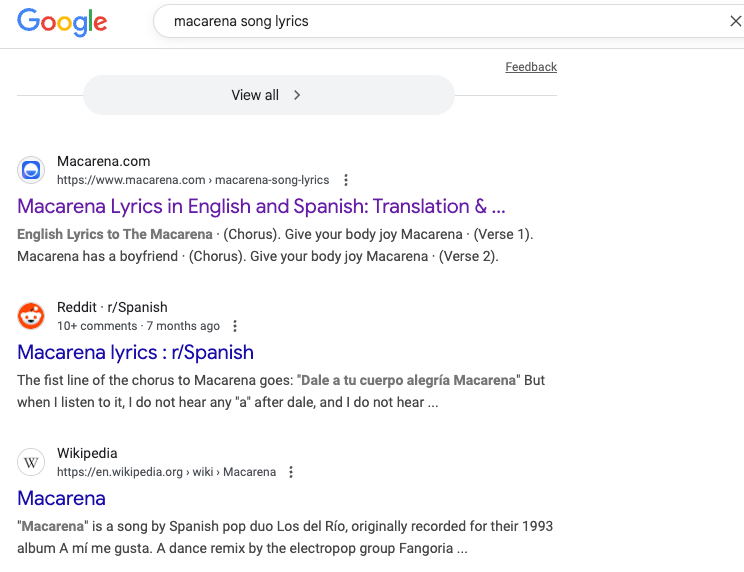Open more options for Macarena.com result
This screenshot has width=744, height=572.
(346, 180)
